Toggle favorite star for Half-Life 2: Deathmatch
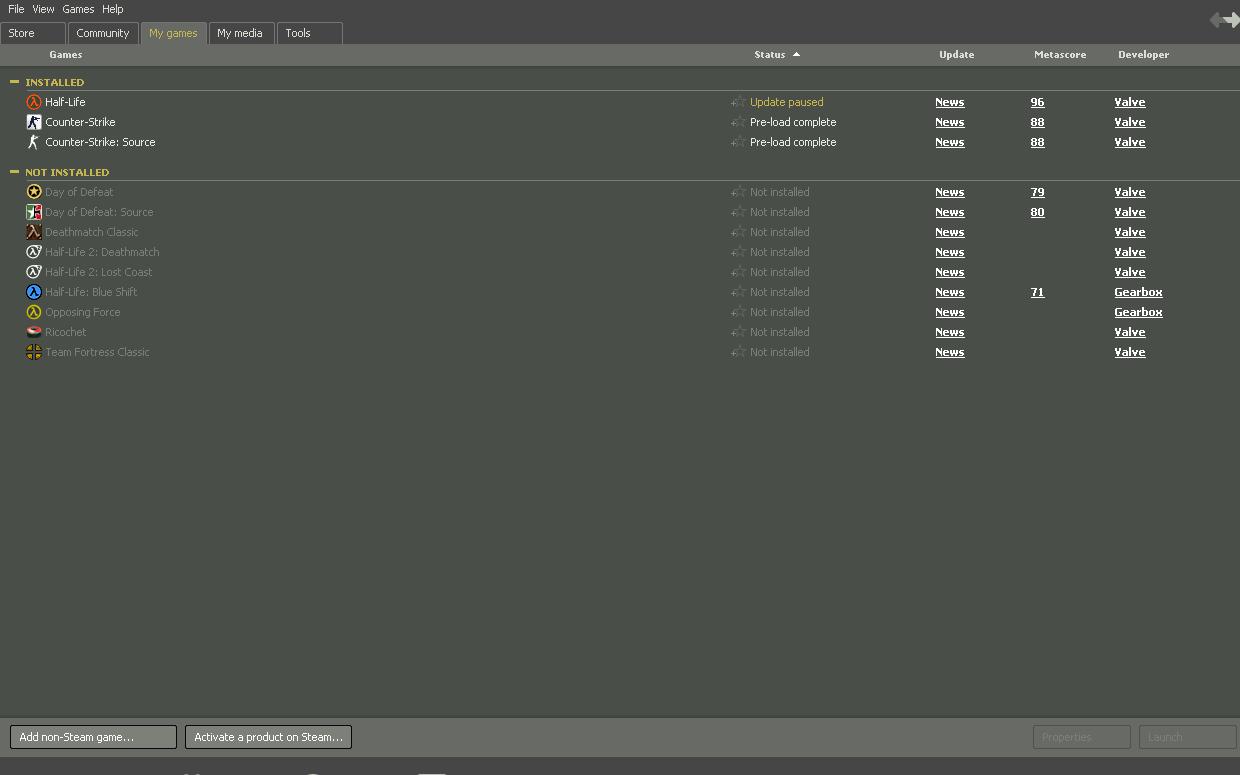This screenshot has width=1240, height=775. (x=738, y=252)
